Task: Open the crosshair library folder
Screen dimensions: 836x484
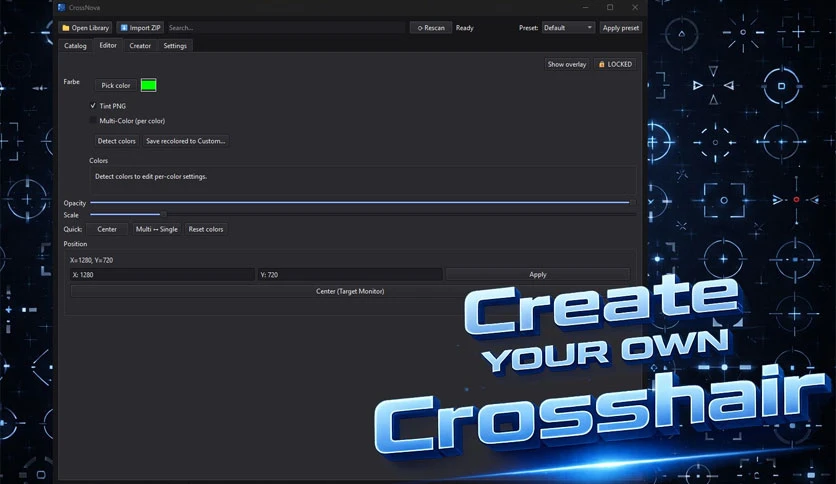Action: [x=85, y=28]
